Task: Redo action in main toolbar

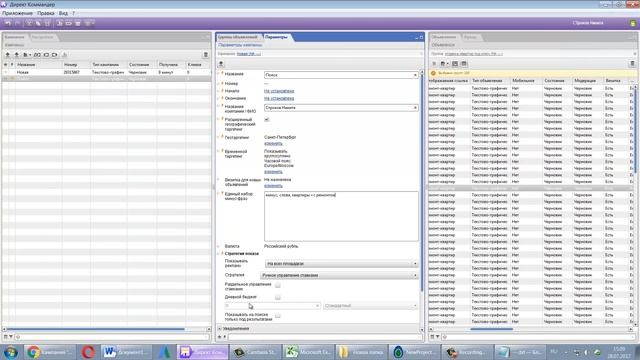Action: pos(18,23)
